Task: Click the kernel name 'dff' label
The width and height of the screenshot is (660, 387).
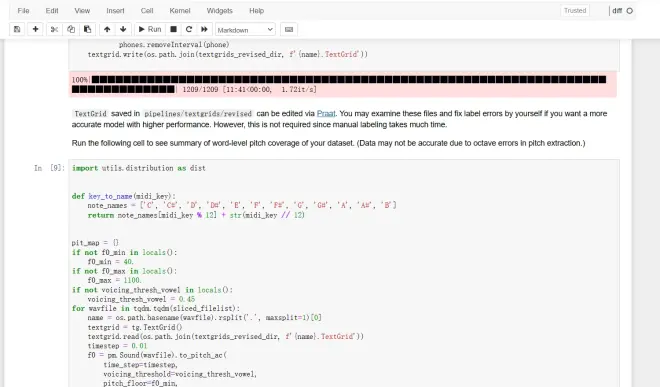Action: click(617, 11)
